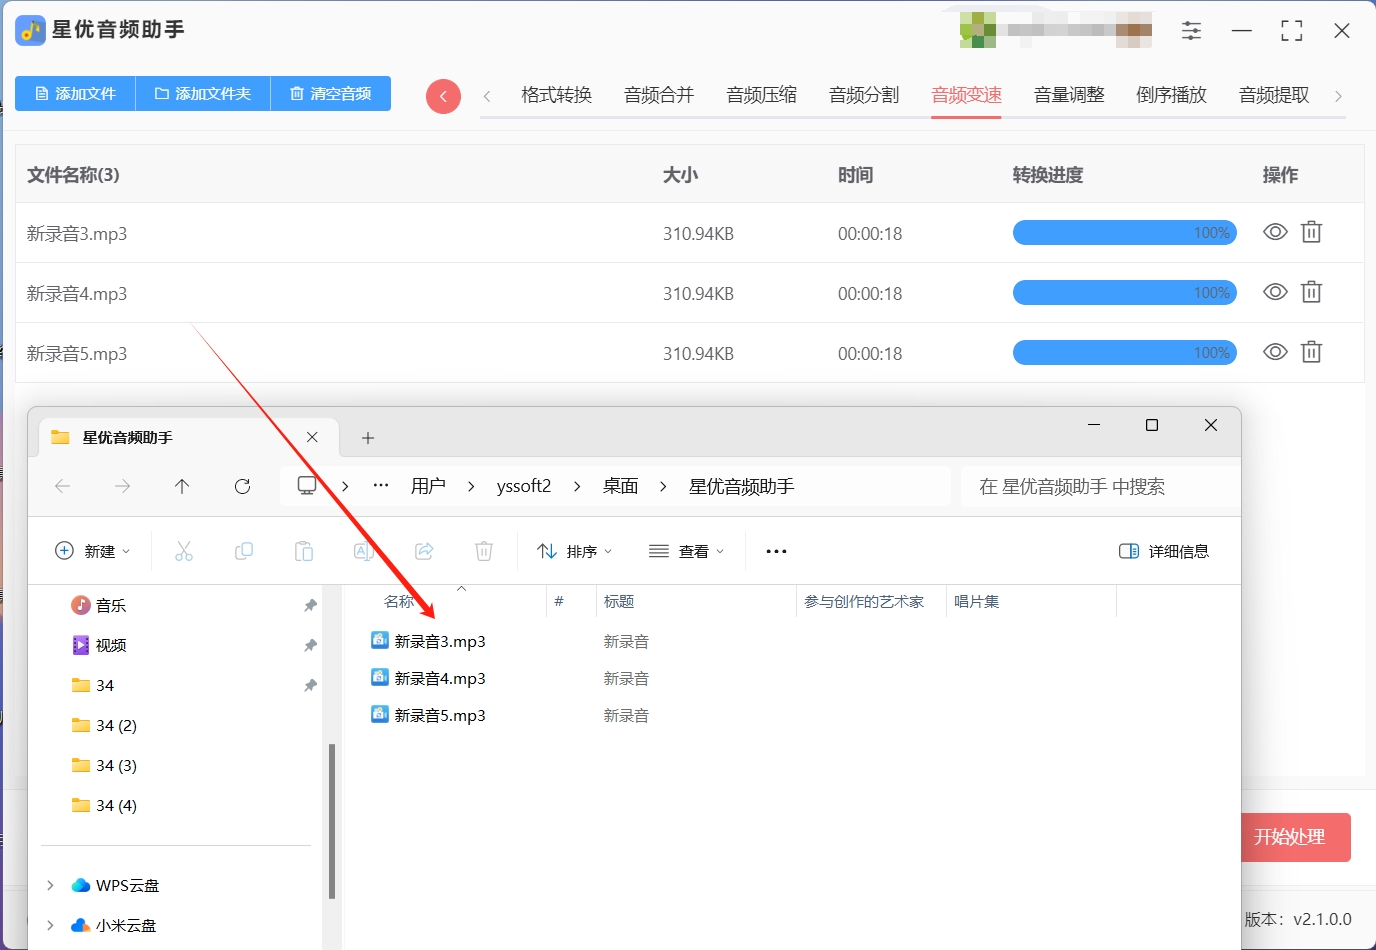Image resolution: width=1376 pixels, height=950 pixels.
Task: Expand the 小米云盘 tree node
Action: coord(50,925)
